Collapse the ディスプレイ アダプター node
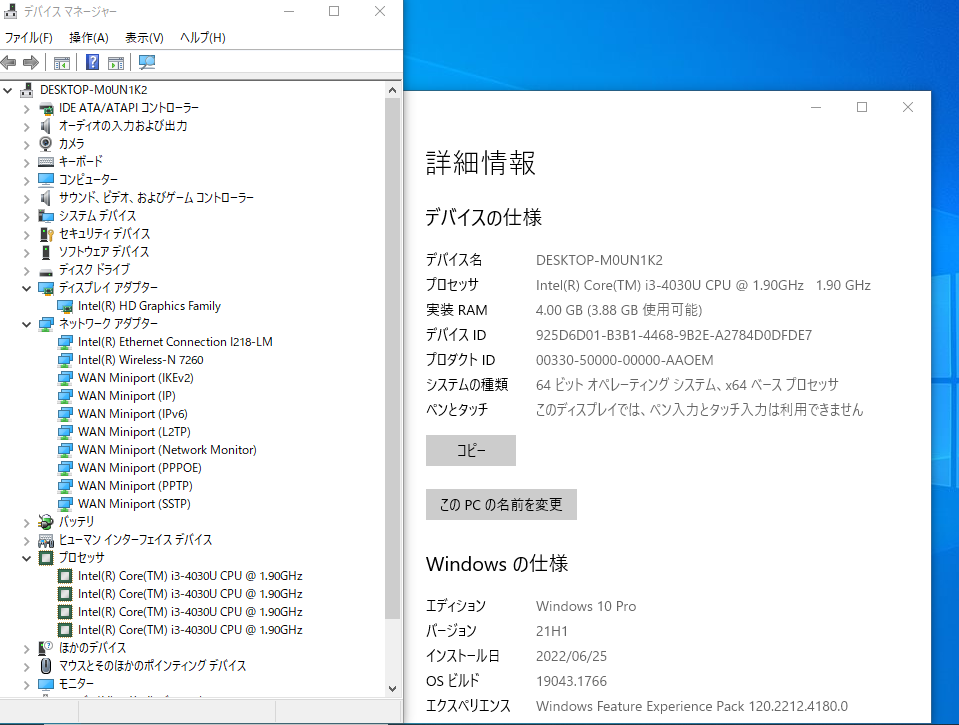 pos(26,288)
